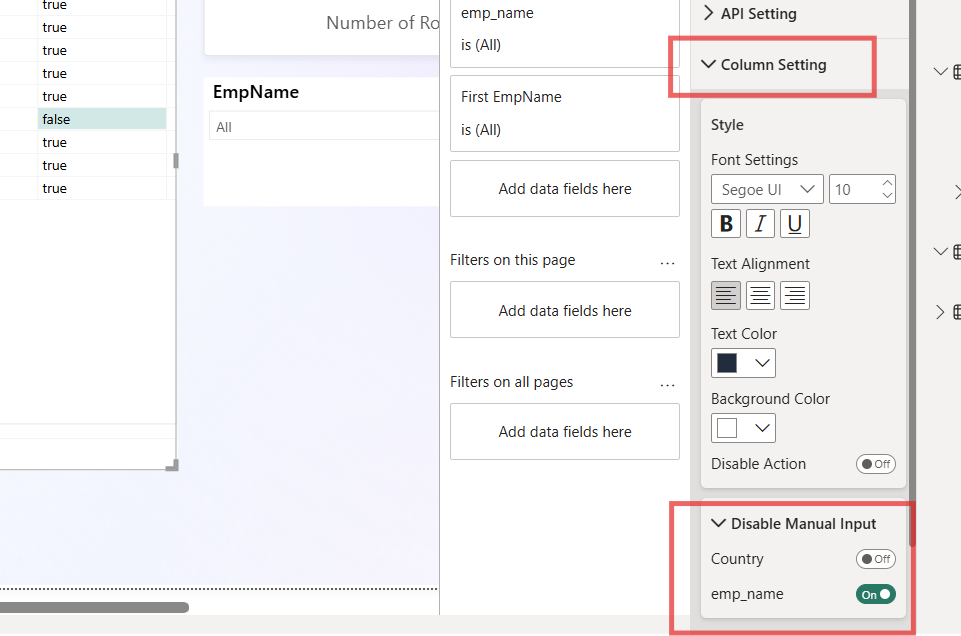This screenshot has width=961, height=636.
Task: Decrease font size with down arrow
Action: click(887, 195)
